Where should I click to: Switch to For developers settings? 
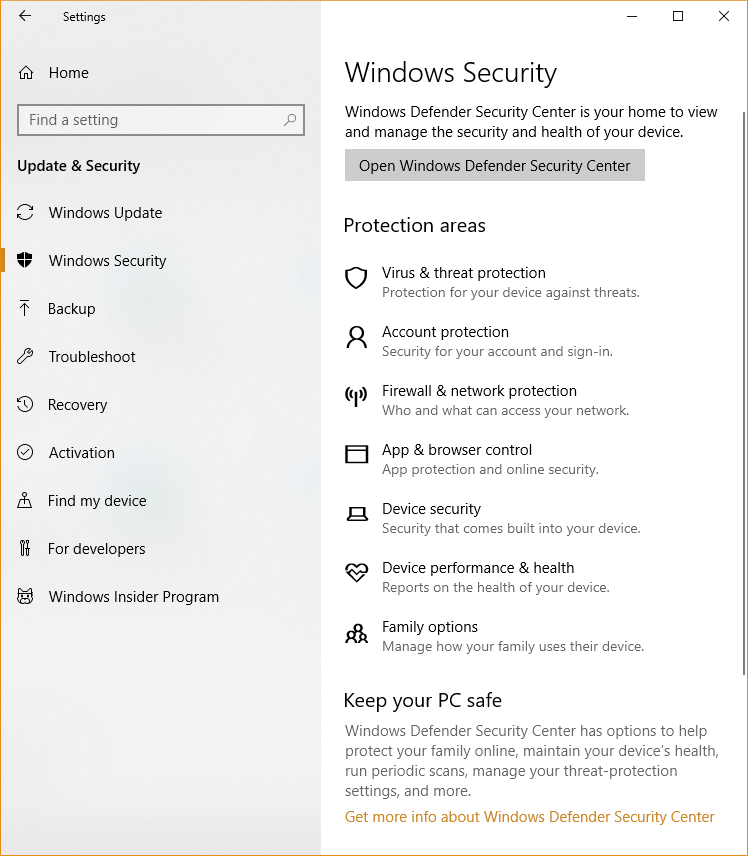coord(96,549)
